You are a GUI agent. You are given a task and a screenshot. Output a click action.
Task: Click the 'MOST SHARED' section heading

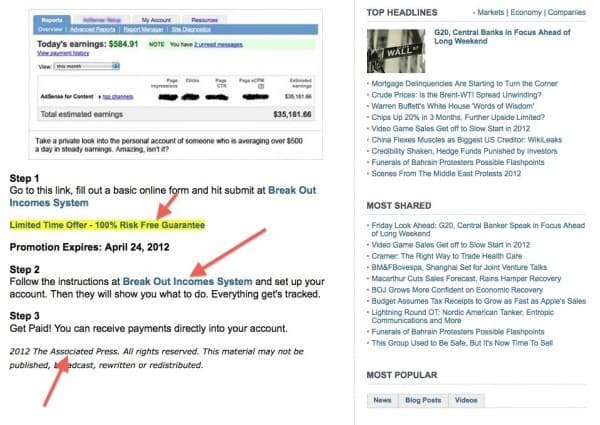[399, 206]
